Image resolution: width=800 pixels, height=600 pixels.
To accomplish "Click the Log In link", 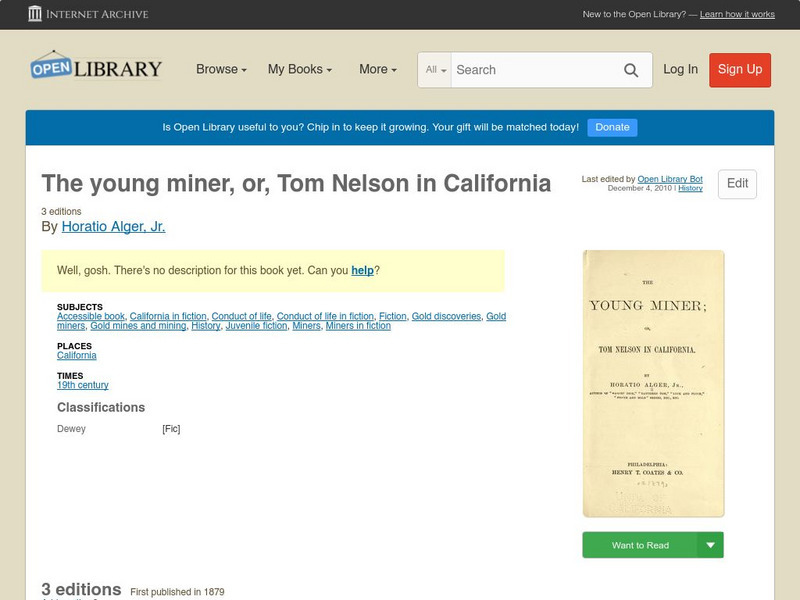I will click(x=680, y=69).
